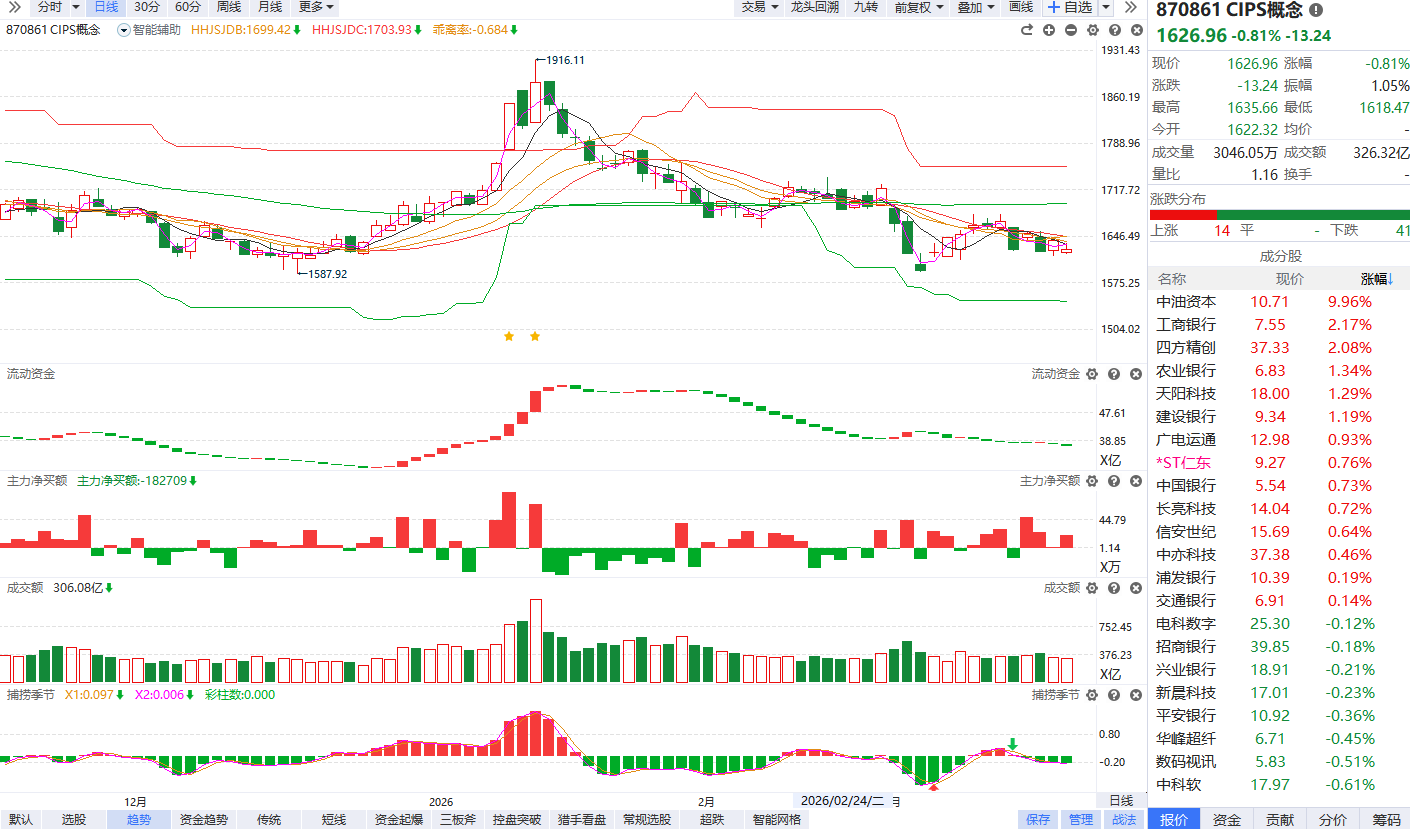Screen dimensions: 1410x829
Task: Open the 交易 dropdown menu
Action: (759, 7)
